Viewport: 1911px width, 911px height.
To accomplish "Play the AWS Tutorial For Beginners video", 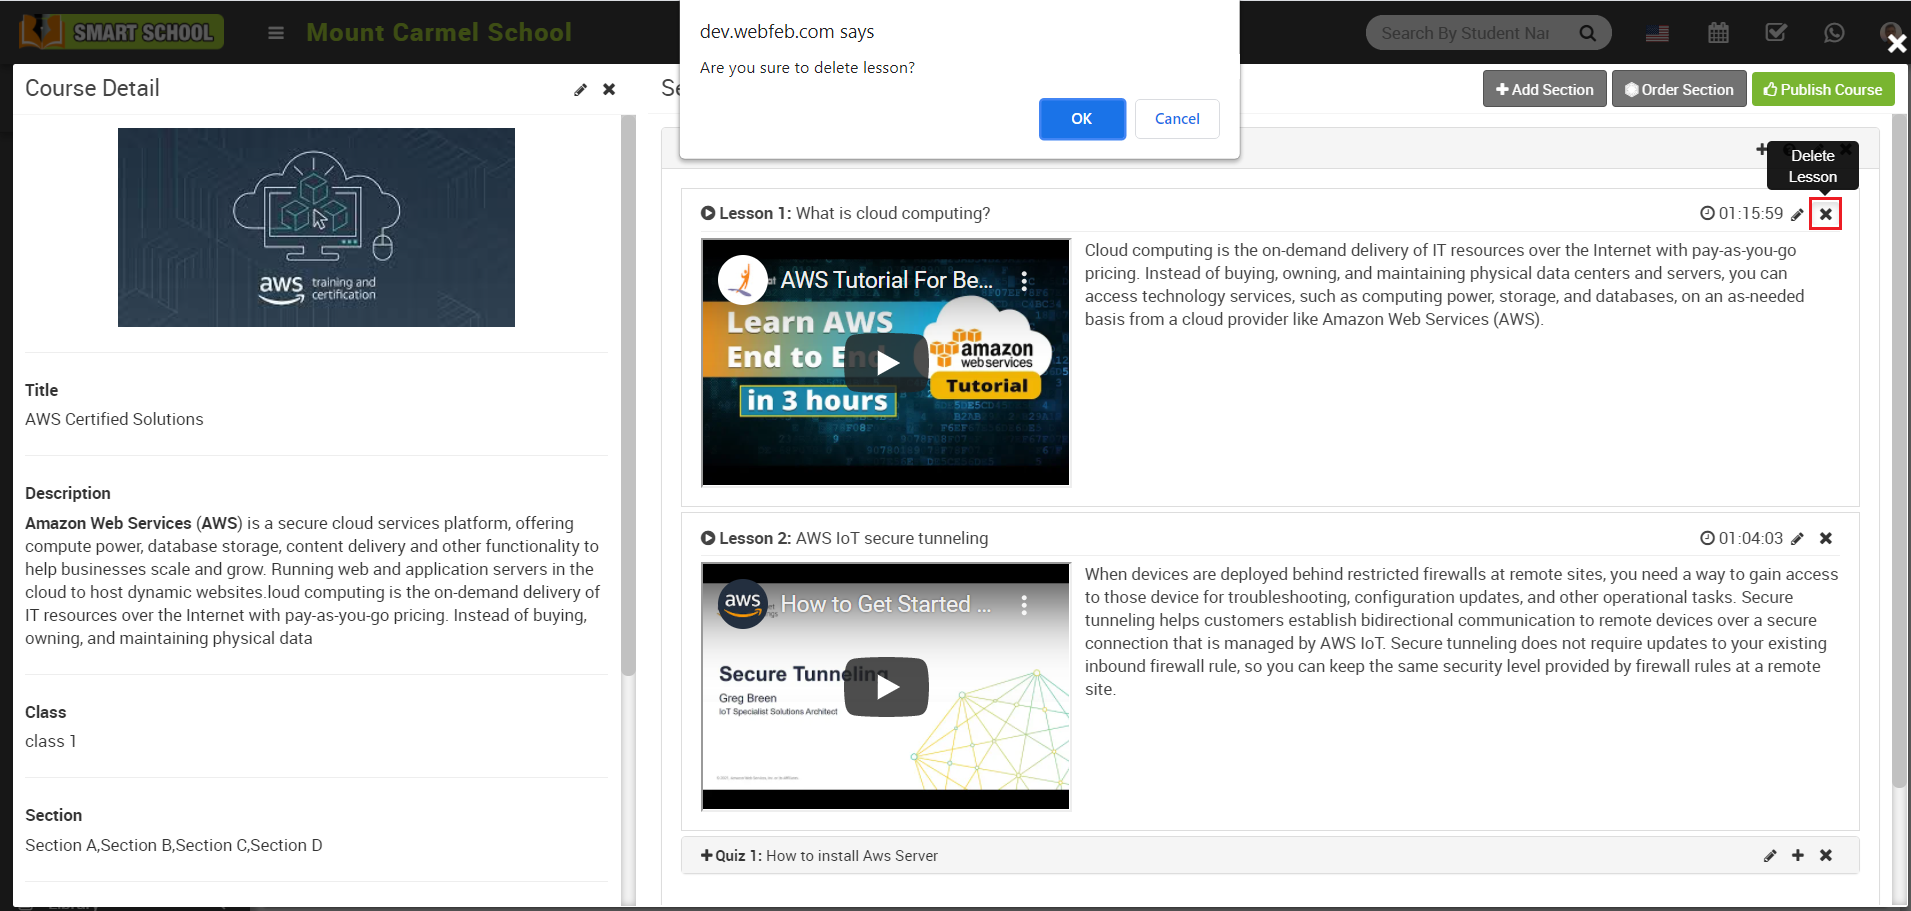I will tap(885, 362).
